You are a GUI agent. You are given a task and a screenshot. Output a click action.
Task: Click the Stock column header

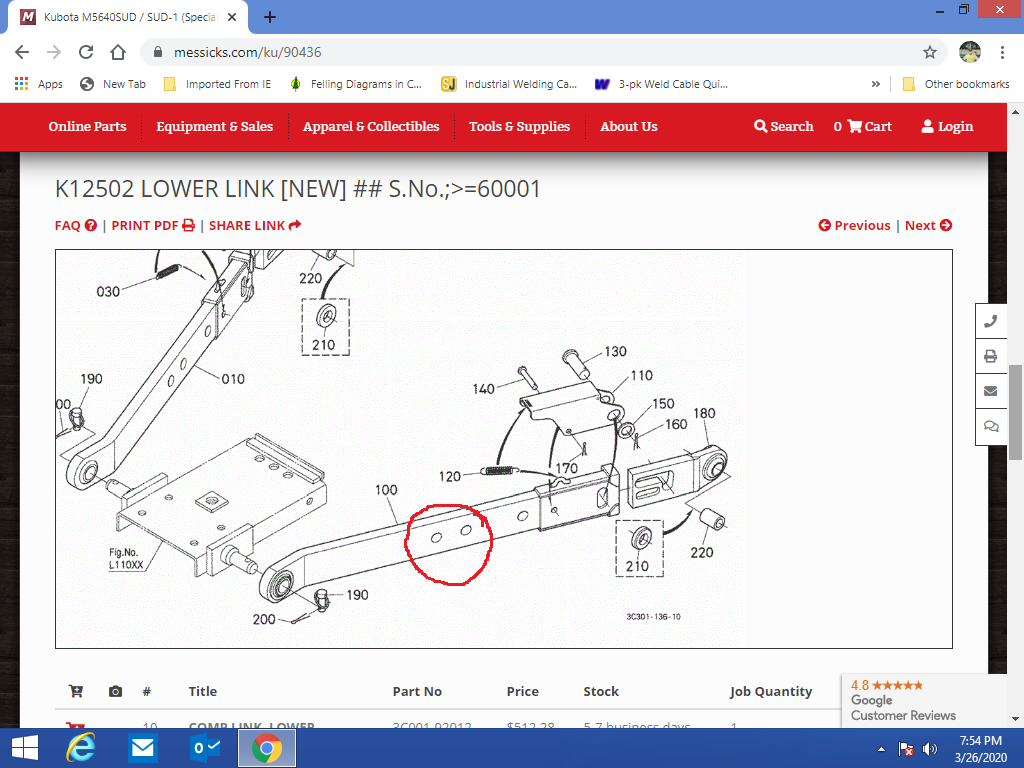(x=601, y=691)
